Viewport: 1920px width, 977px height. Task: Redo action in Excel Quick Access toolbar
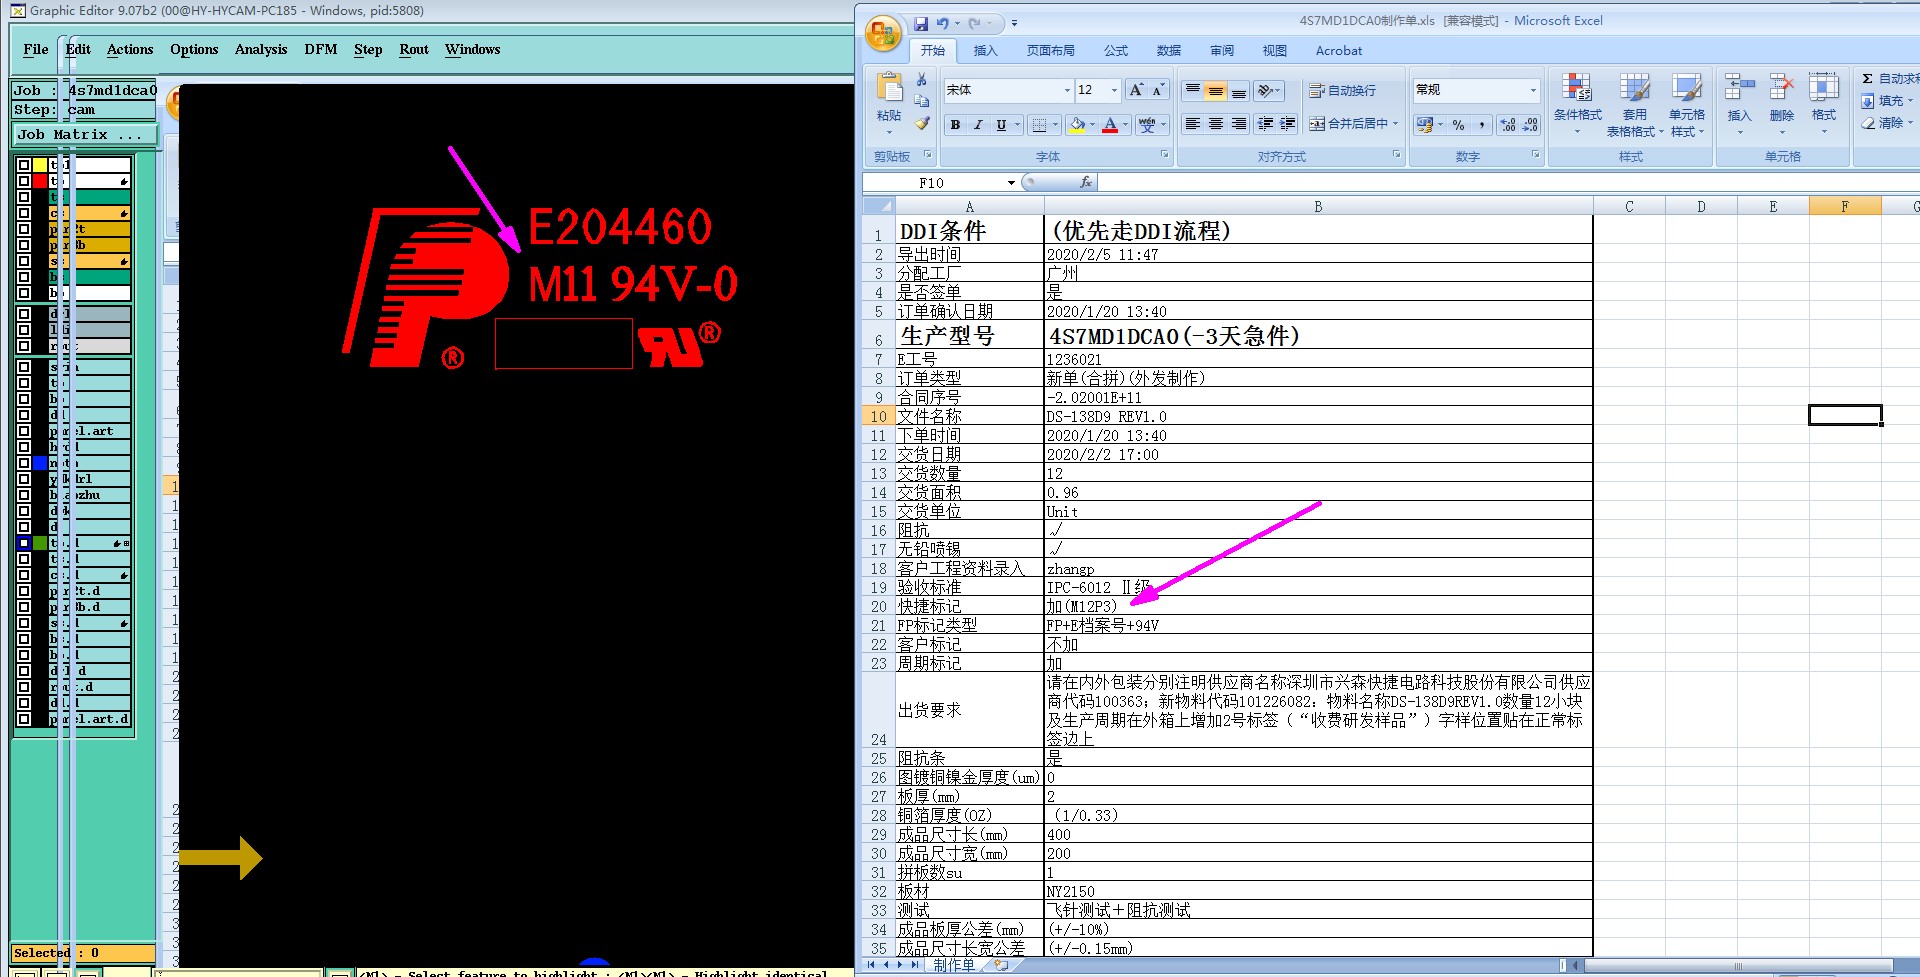point(975,23)
